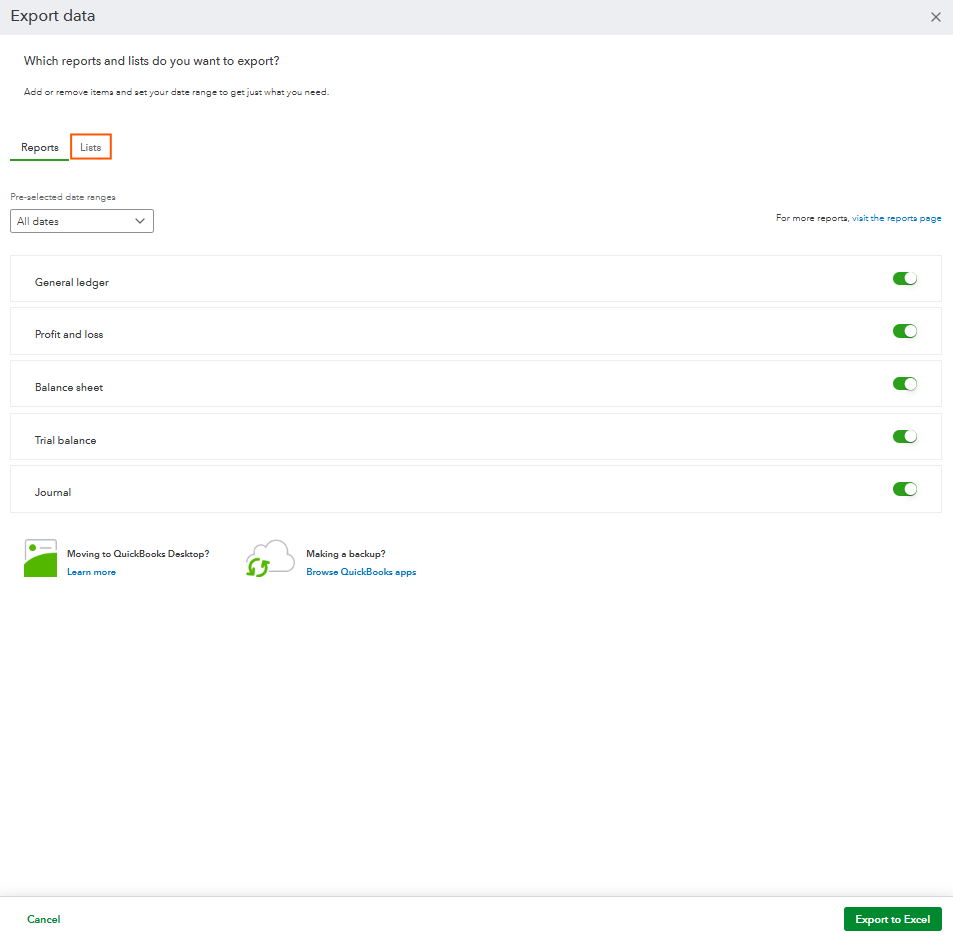Switch off the Trial balance toggle
The image size is (953, 940).
904,437
